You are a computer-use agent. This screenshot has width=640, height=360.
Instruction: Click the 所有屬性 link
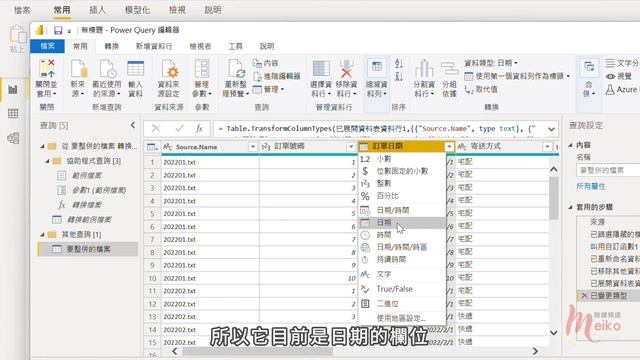click(590, 187)
